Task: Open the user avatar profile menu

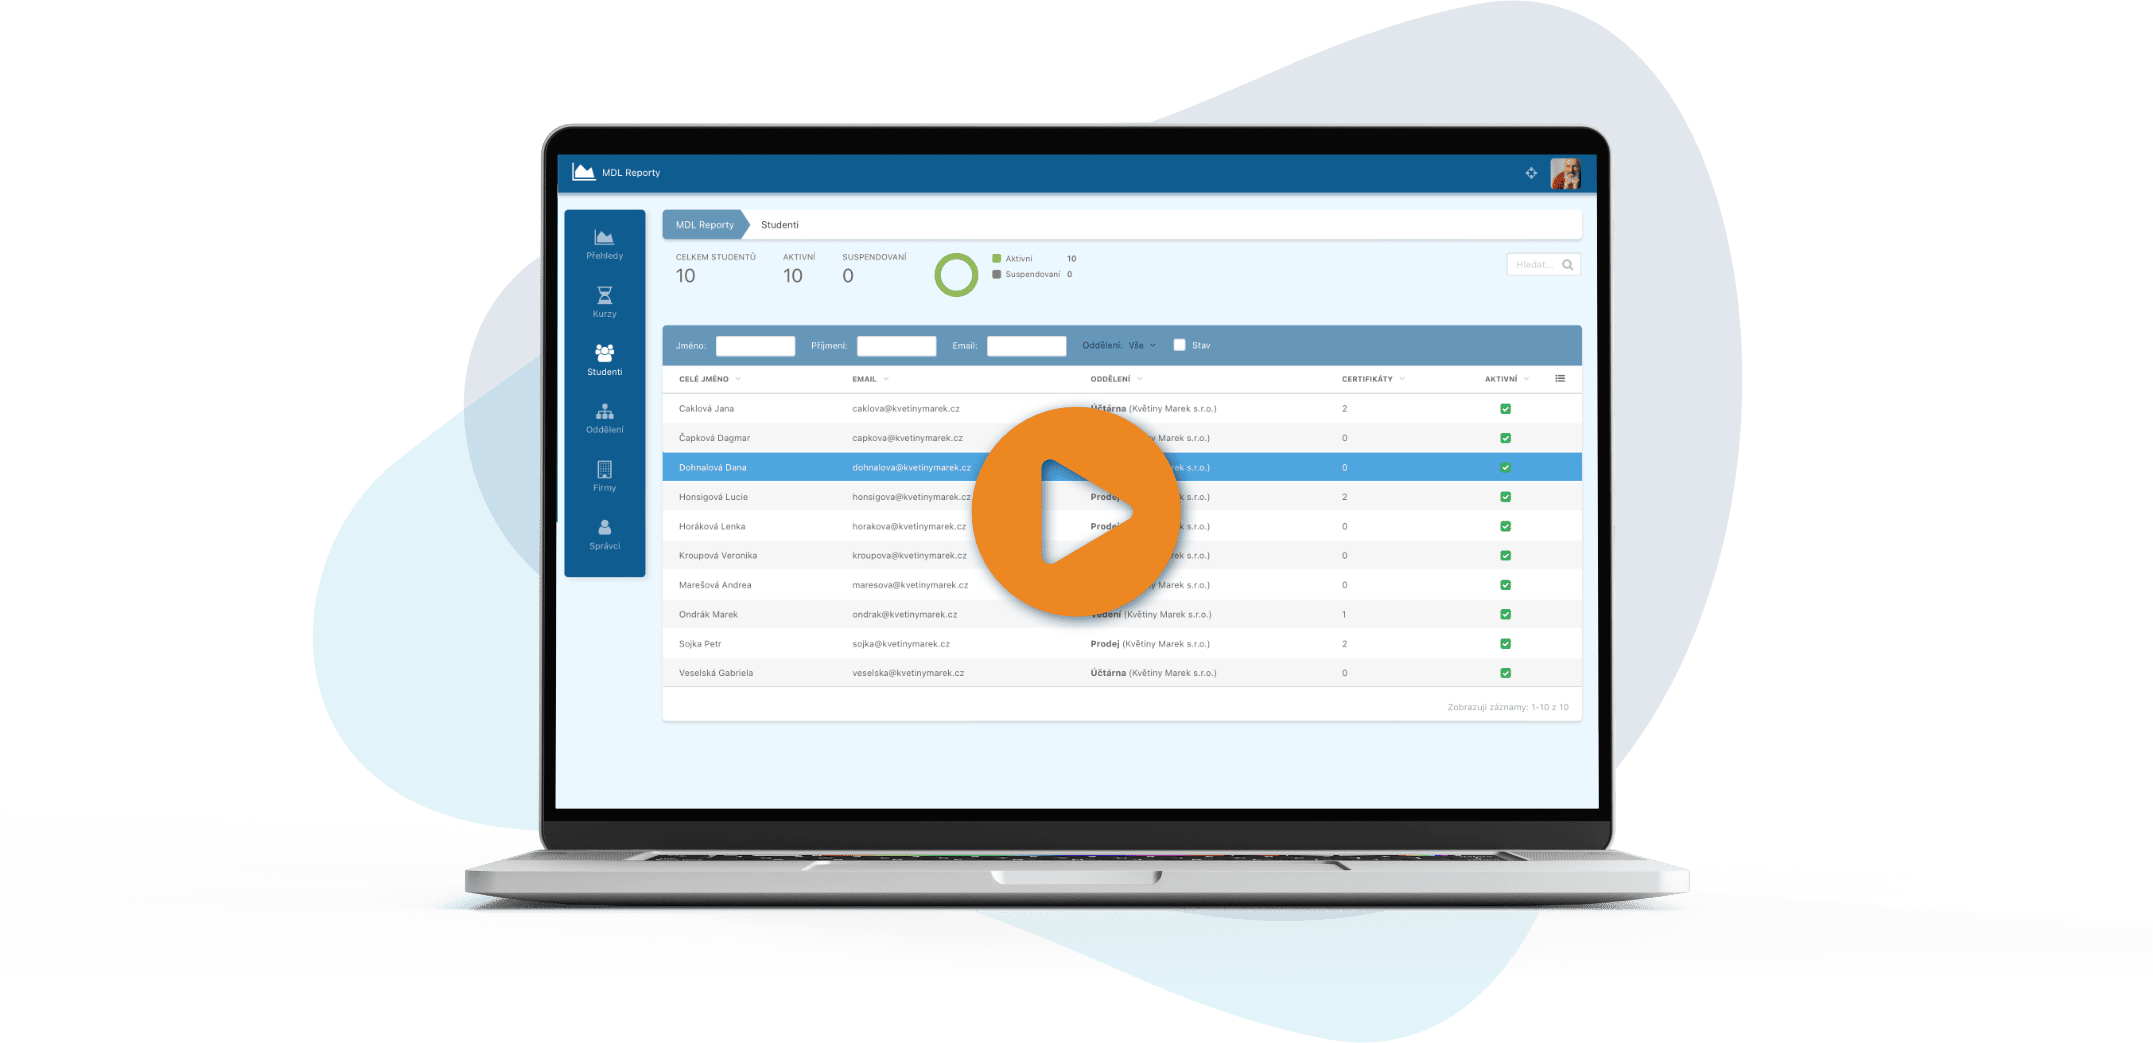Action: coord(1565,173)
